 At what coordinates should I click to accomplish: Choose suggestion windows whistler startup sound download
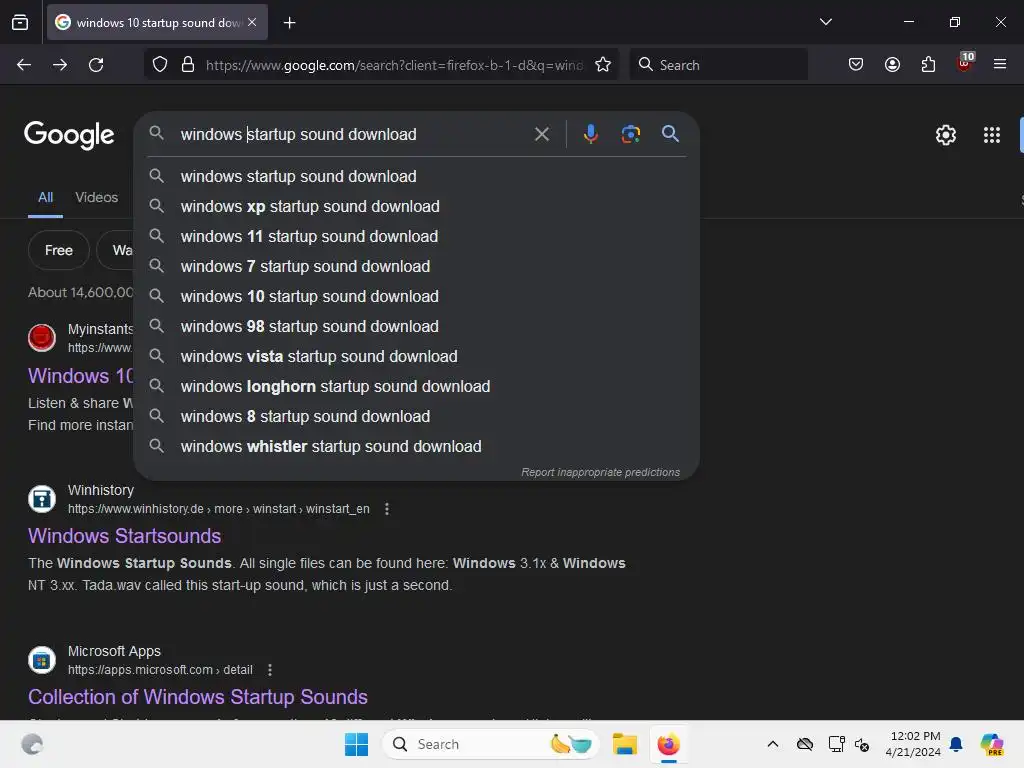417,447
